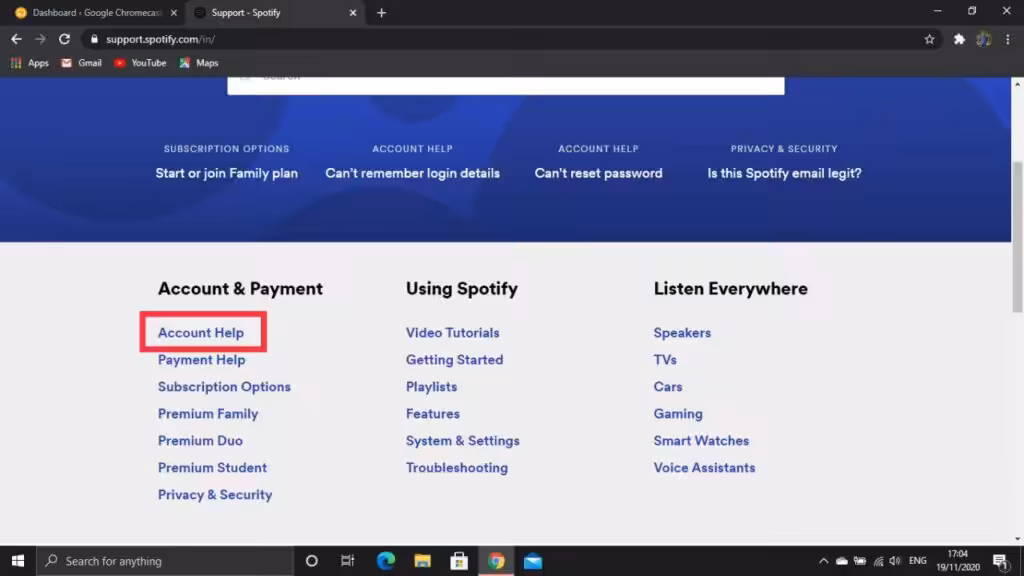This screenshot has height=576, width=1024.
Task: Open Premium Duo link
Action: pyautogui.click(x=200, y=441)
